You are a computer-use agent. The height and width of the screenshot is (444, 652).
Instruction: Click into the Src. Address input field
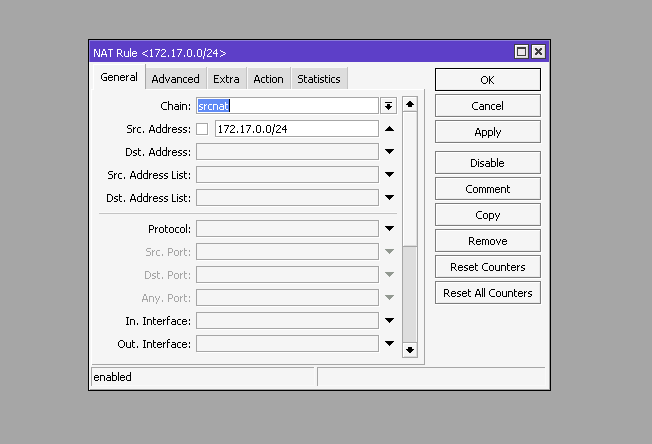click(296, 129)
